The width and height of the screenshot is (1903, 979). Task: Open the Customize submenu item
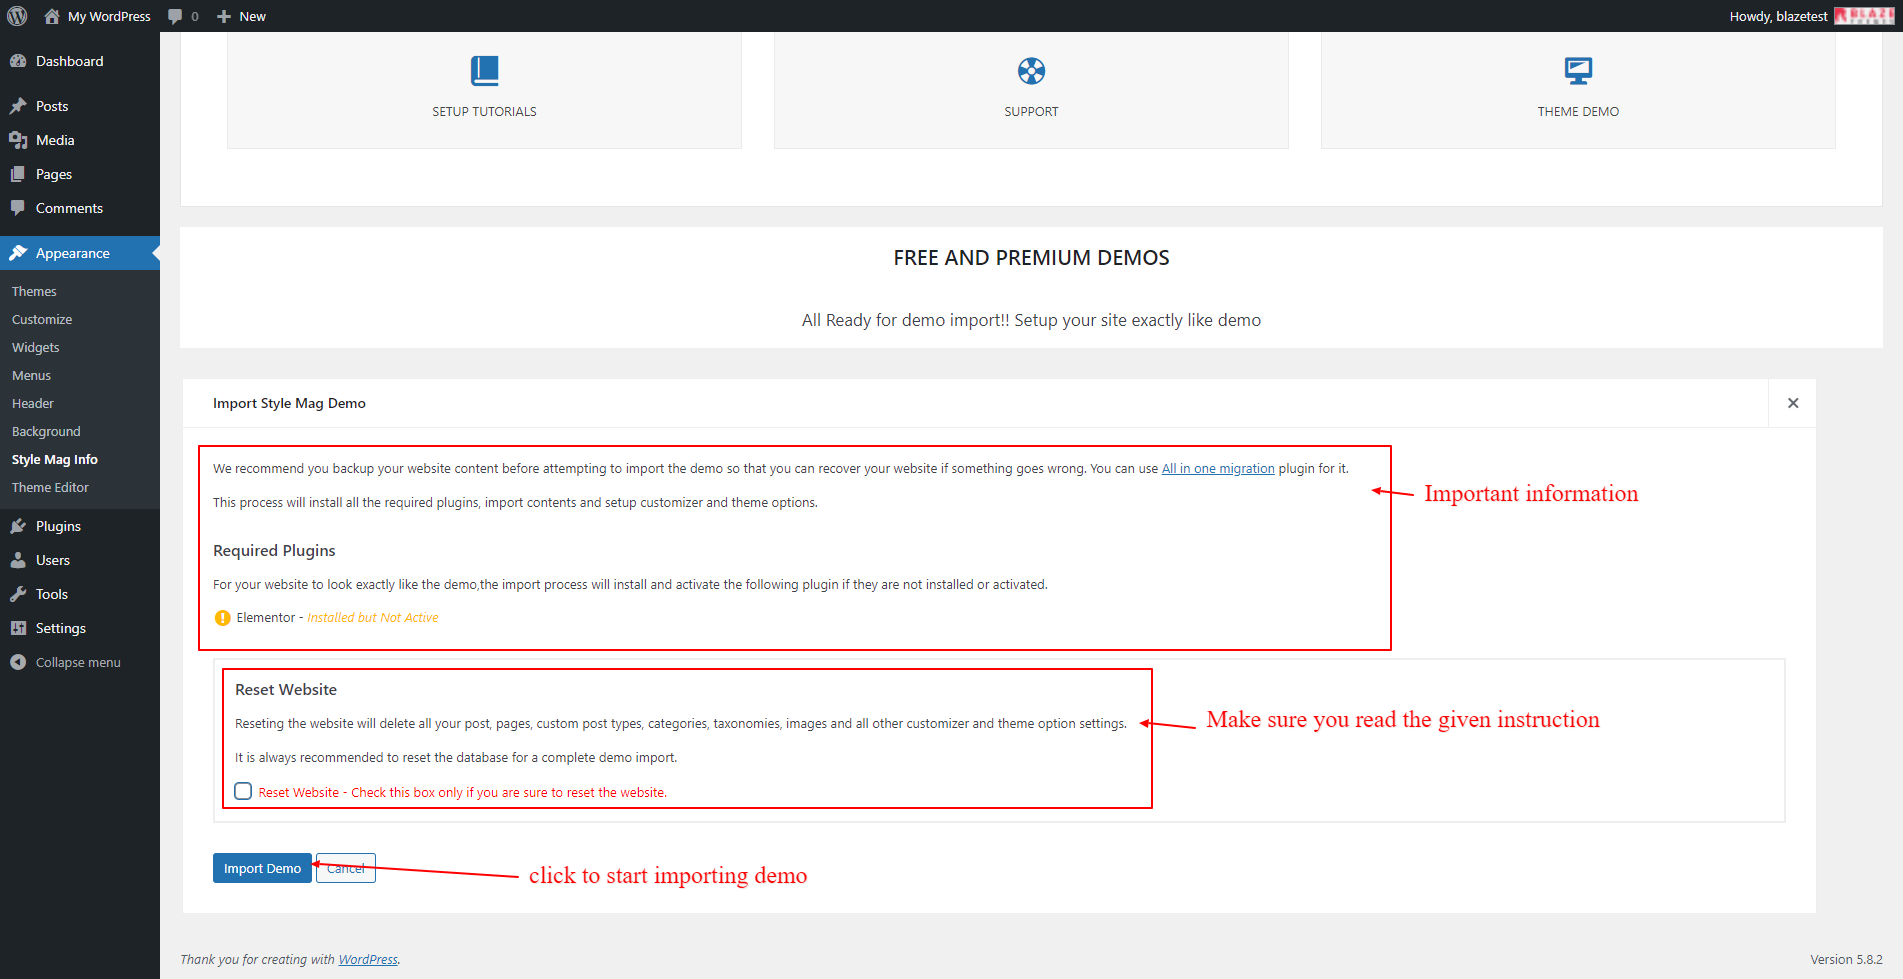(42, 319)
